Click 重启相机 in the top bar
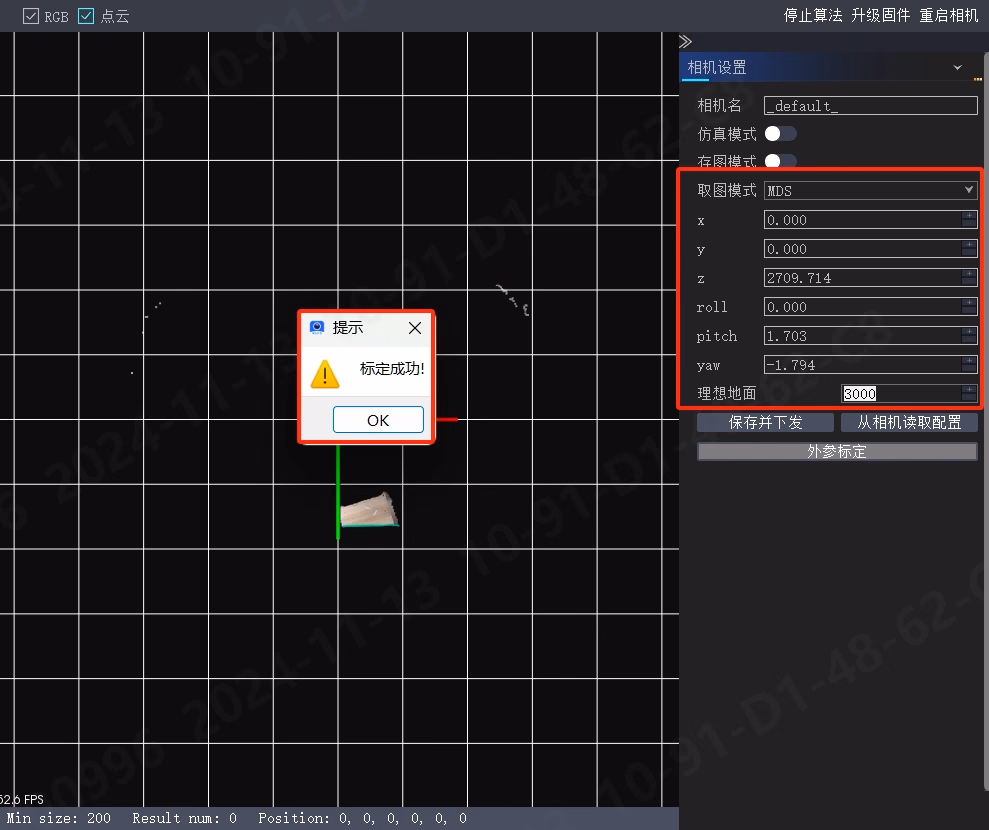Viewport: 989px width, 830px height. [949, 16]
